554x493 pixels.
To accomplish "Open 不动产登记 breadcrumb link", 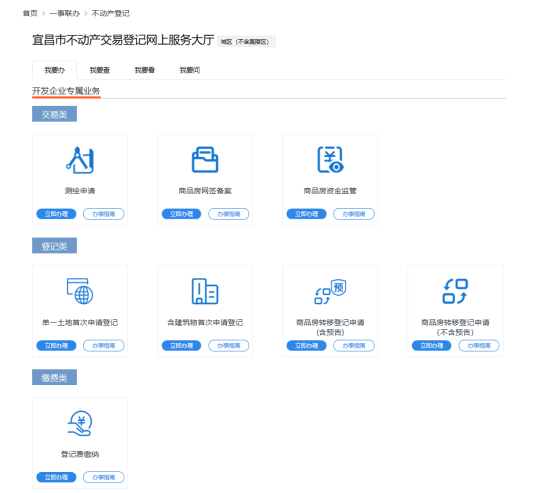I will pos(111,13).
